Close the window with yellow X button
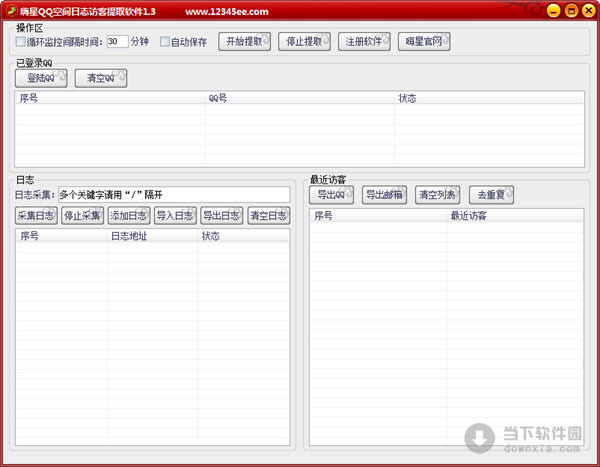 pos(589,10)
